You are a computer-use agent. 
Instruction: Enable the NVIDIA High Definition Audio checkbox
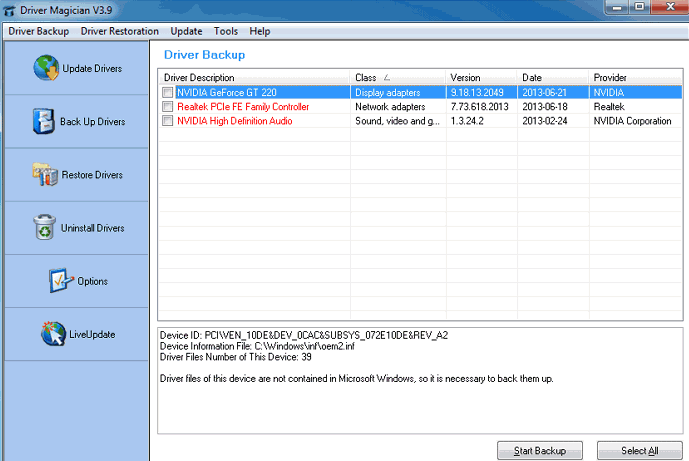(x=168, y=121)
